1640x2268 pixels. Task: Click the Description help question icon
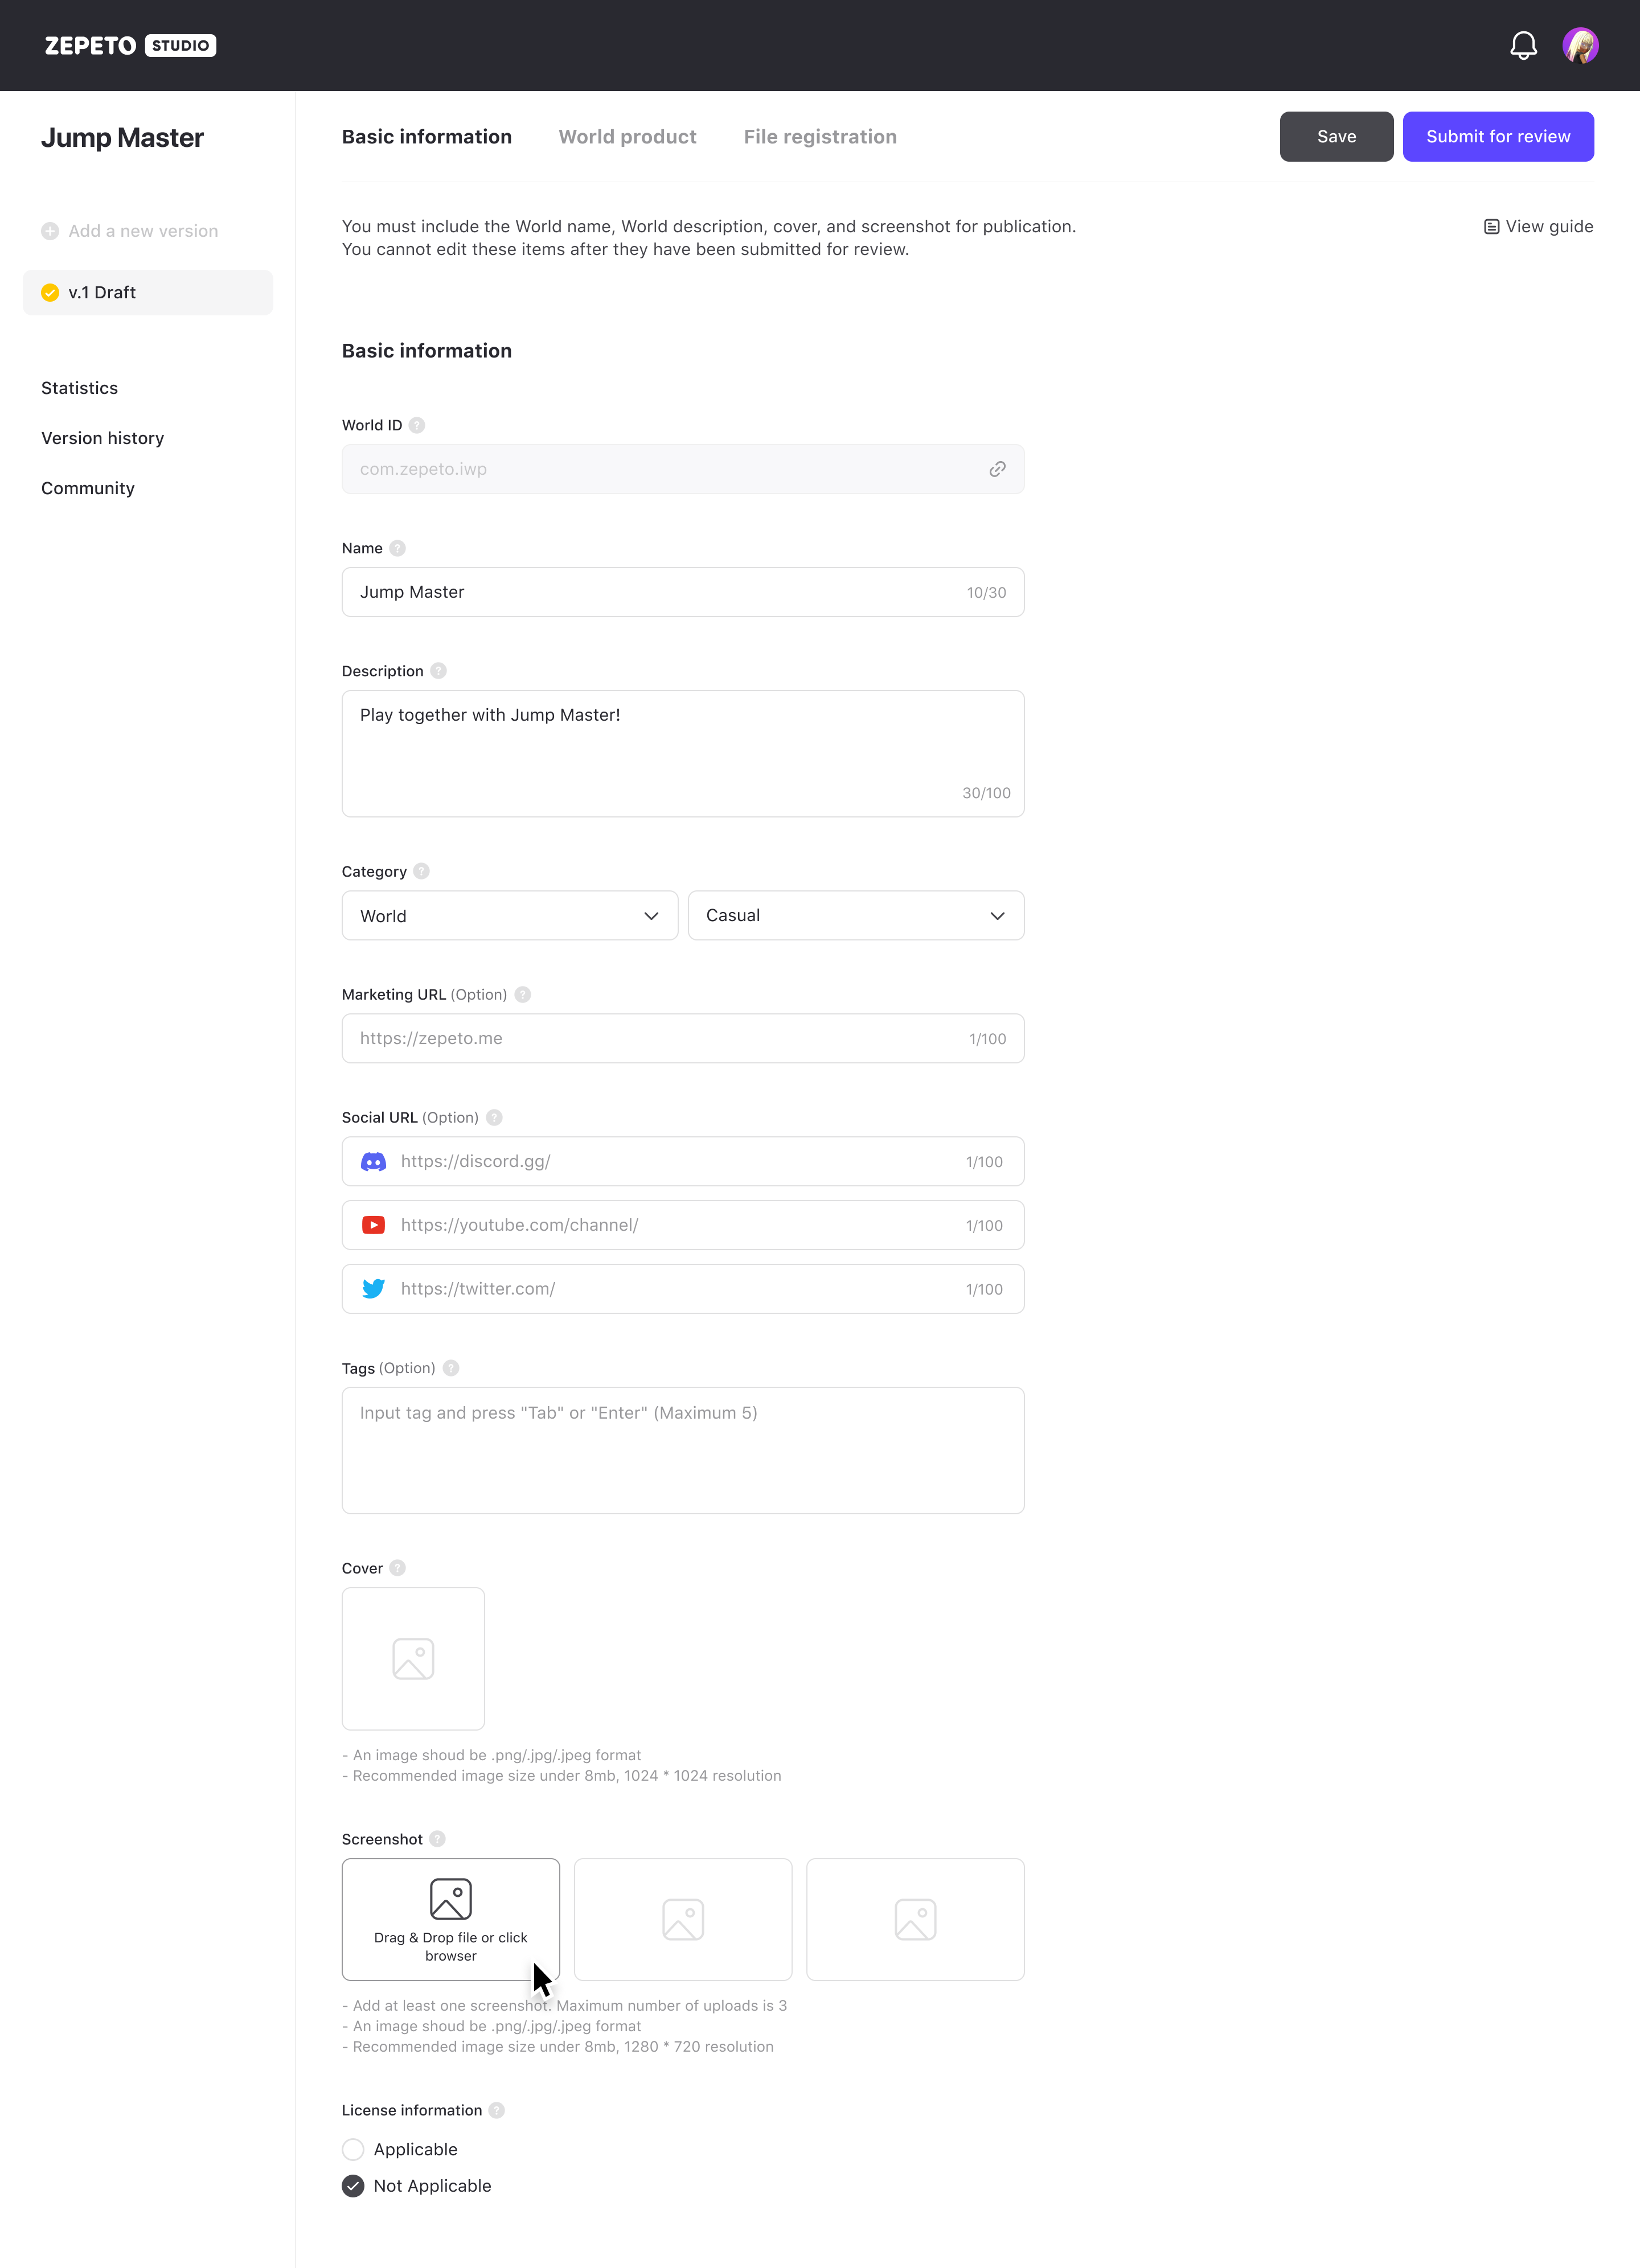pyautogui.click(x=438, y=671)
